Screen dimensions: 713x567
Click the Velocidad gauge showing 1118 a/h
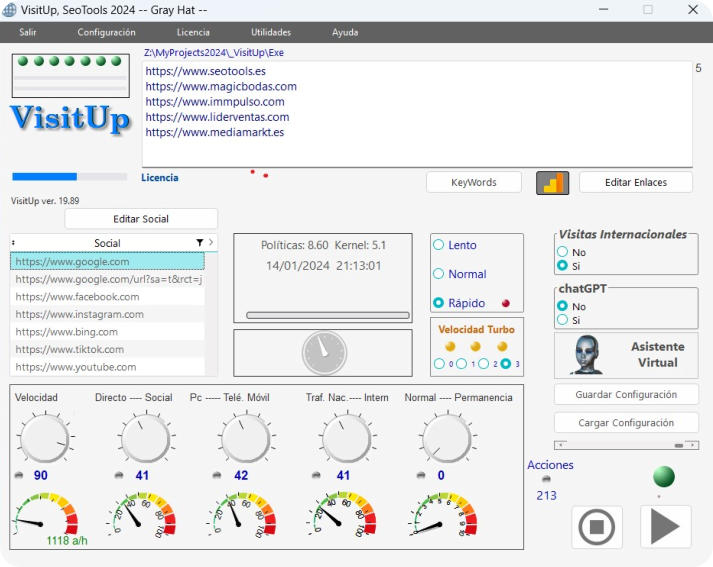pos(45,514)
